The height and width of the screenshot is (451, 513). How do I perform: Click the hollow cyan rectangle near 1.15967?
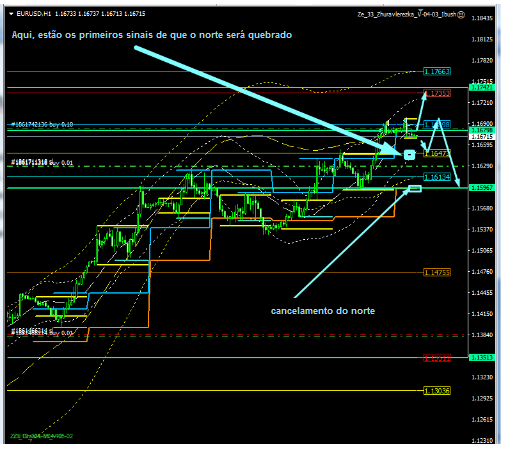pos(415,189)
